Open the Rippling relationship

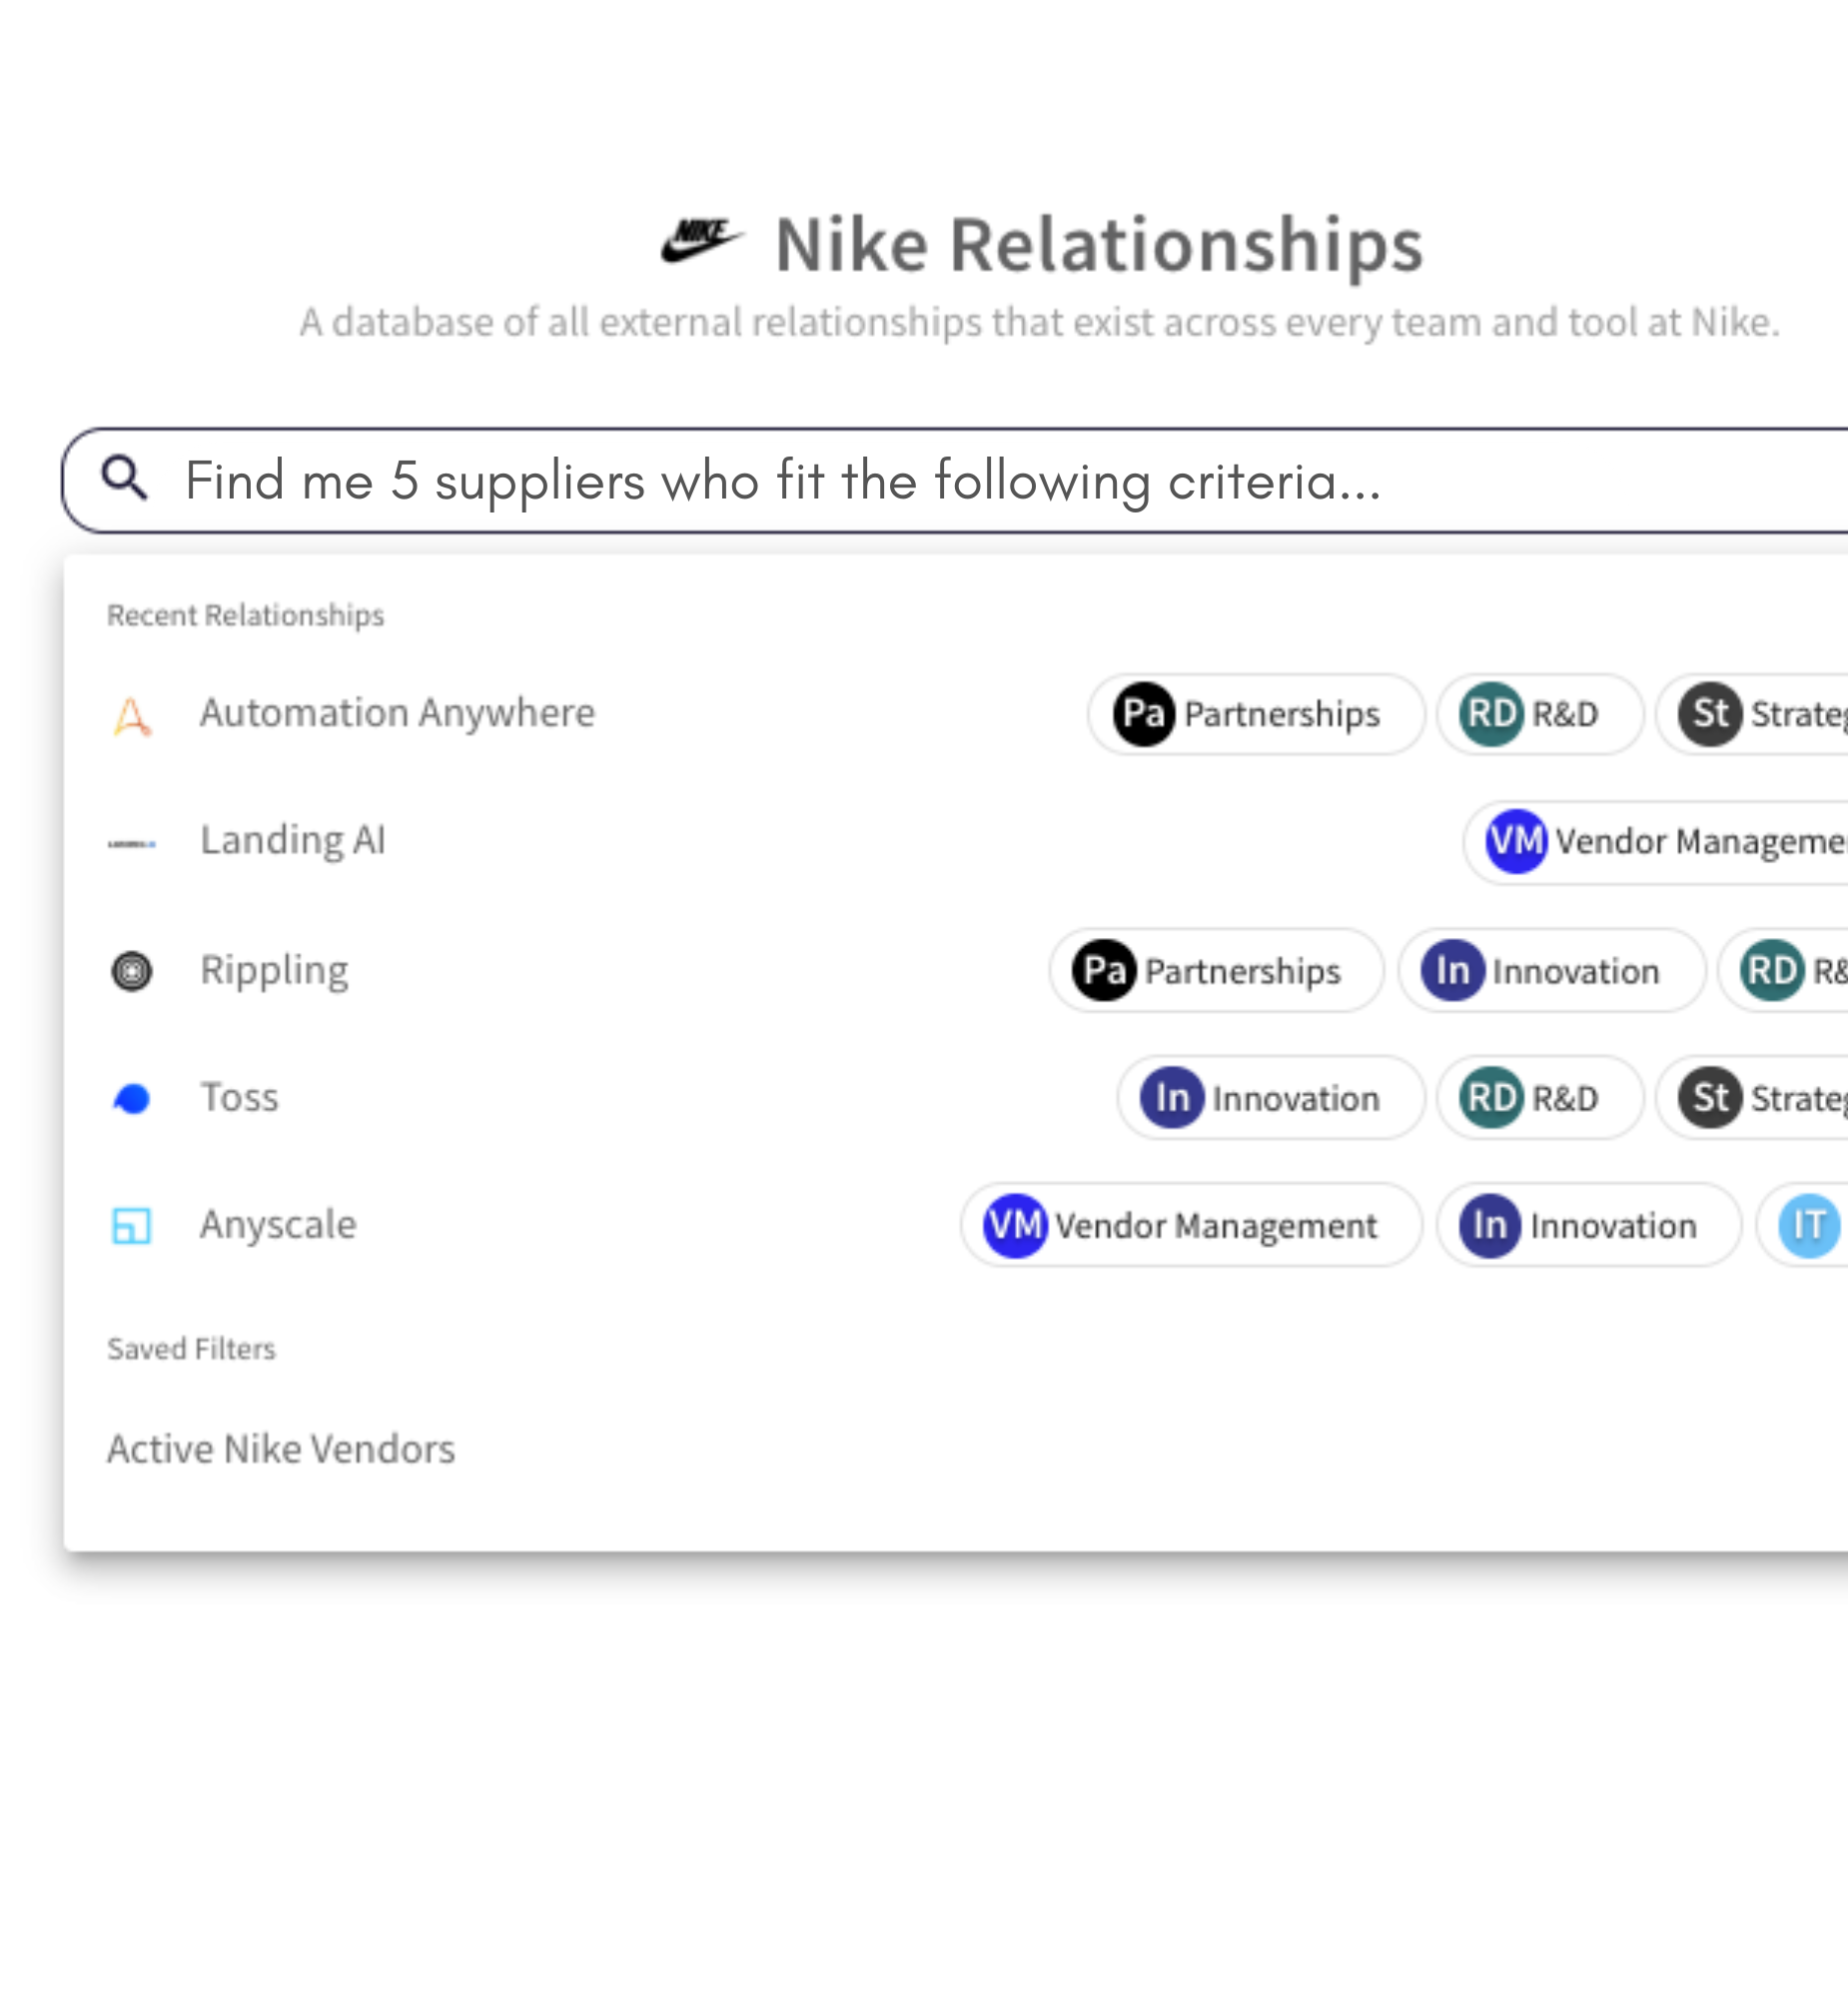point(274,970)
